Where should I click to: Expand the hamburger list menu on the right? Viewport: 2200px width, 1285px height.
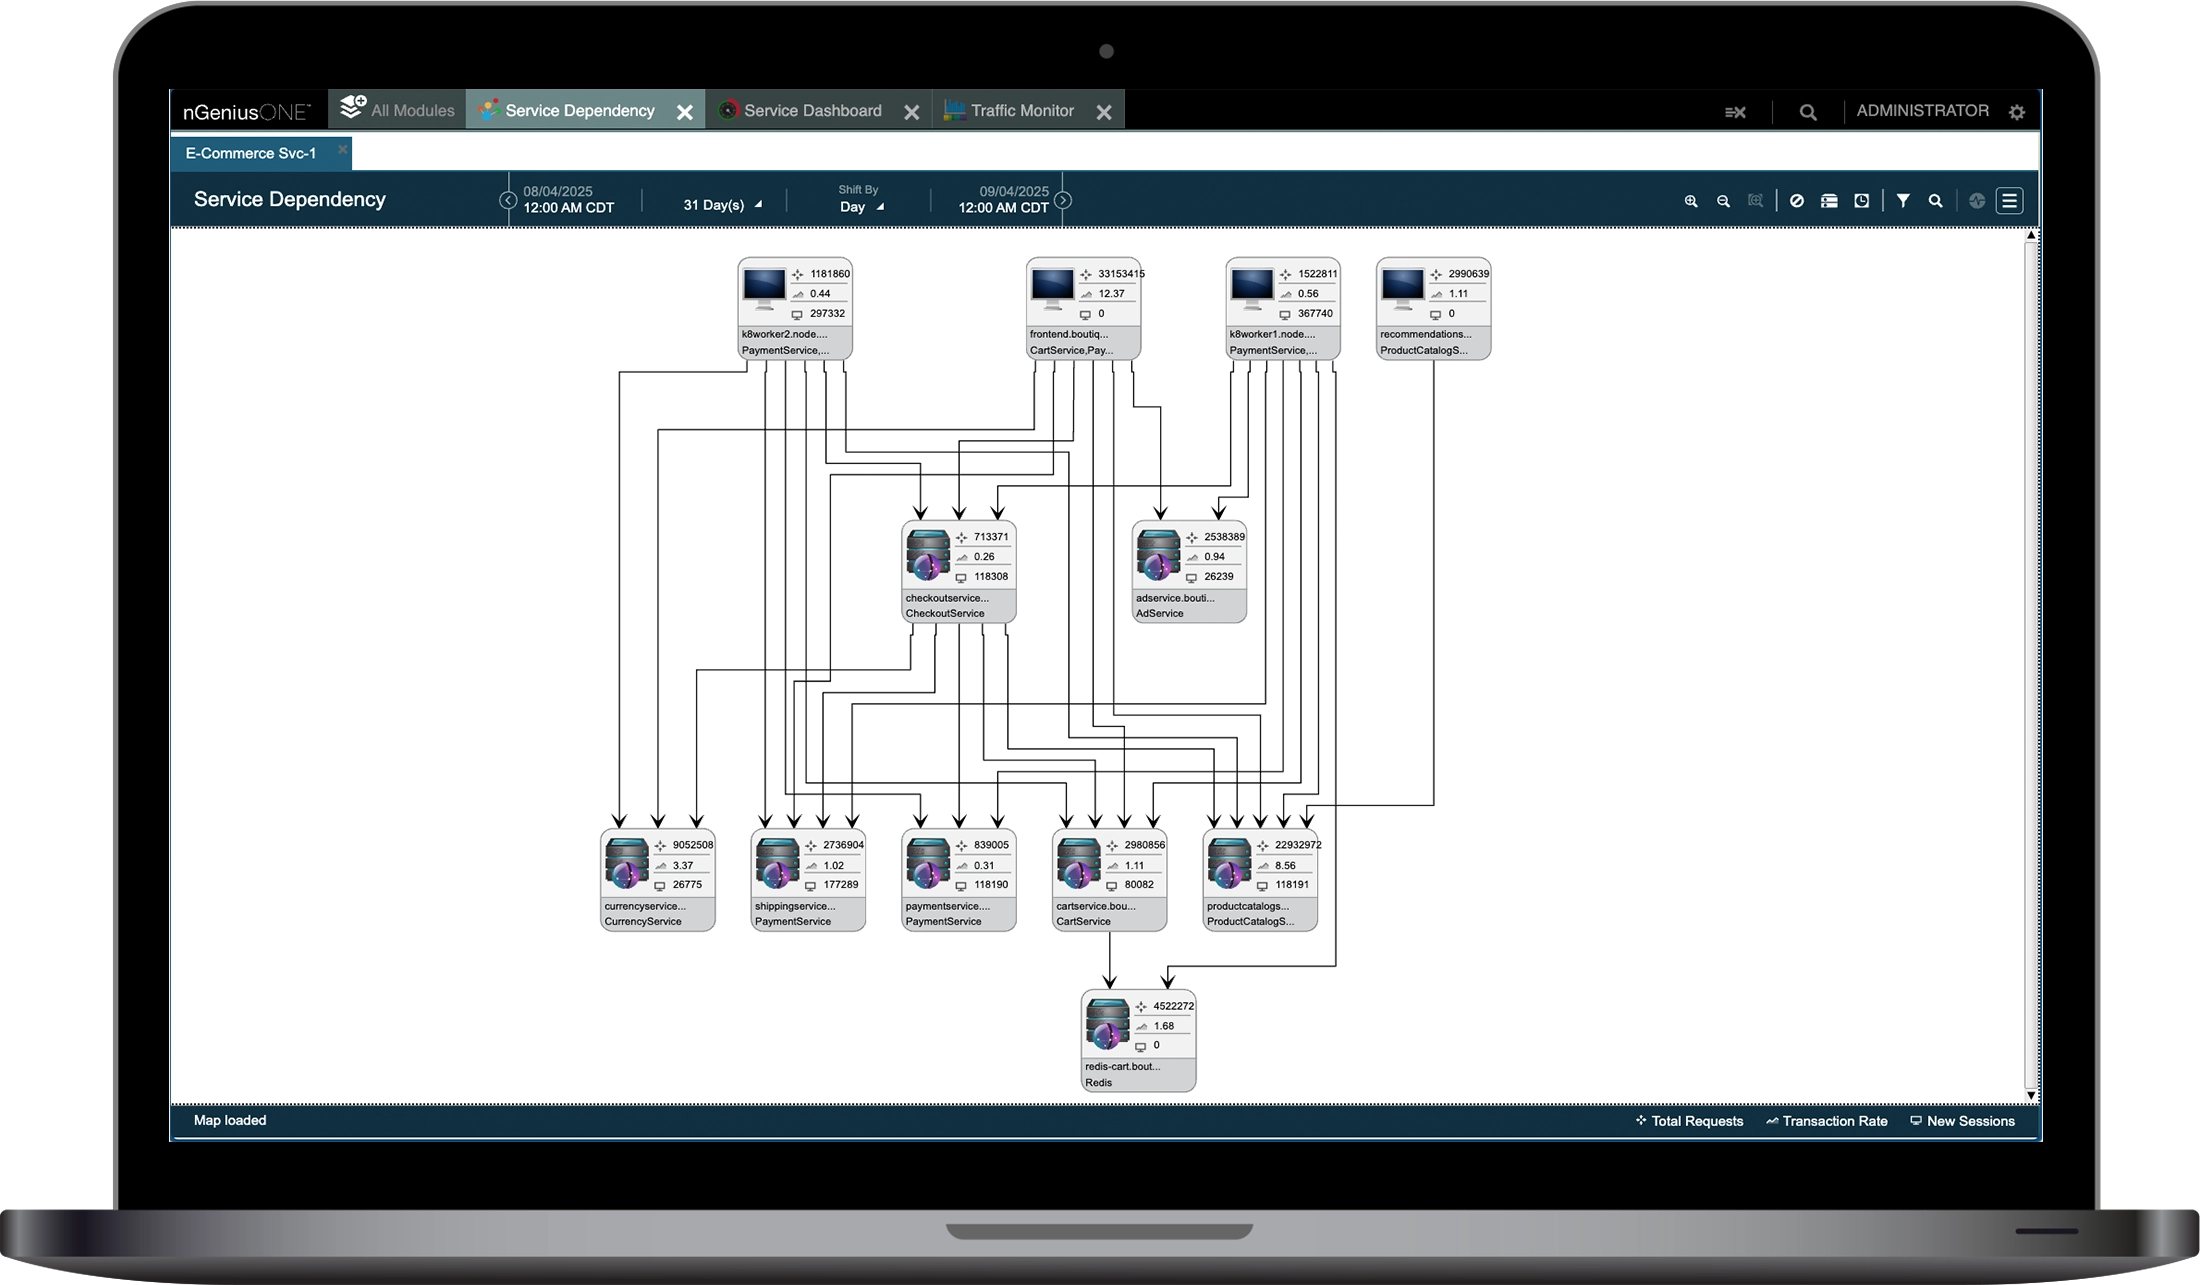click(2009, 201)
